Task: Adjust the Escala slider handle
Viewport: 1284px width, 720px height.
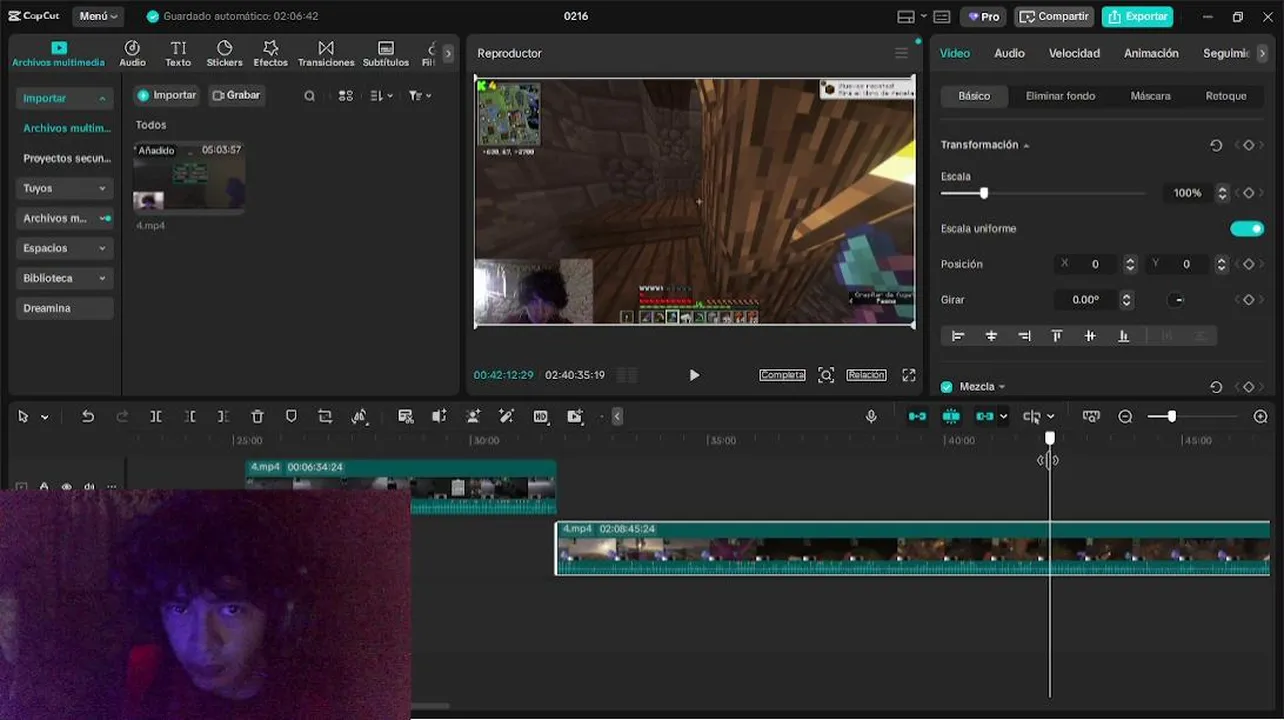Action: tap(984, 193)
